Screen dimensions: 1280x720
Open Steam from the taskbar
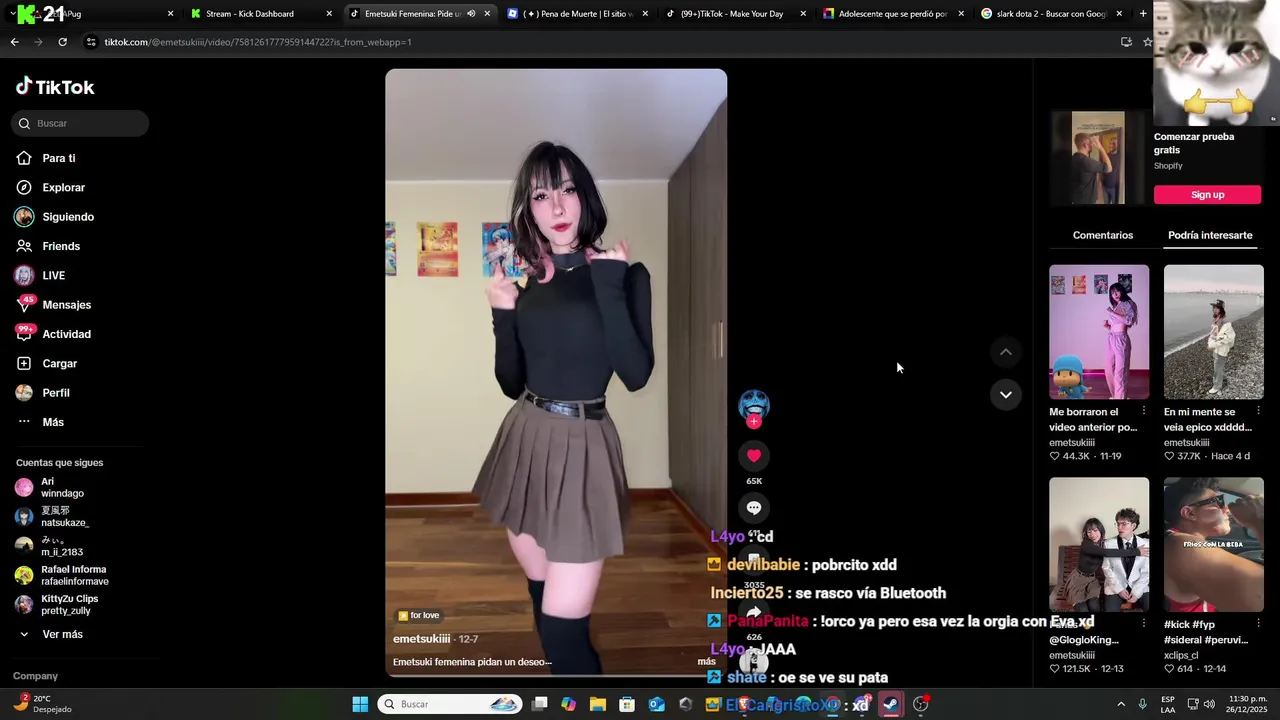[x=890, y=704]
